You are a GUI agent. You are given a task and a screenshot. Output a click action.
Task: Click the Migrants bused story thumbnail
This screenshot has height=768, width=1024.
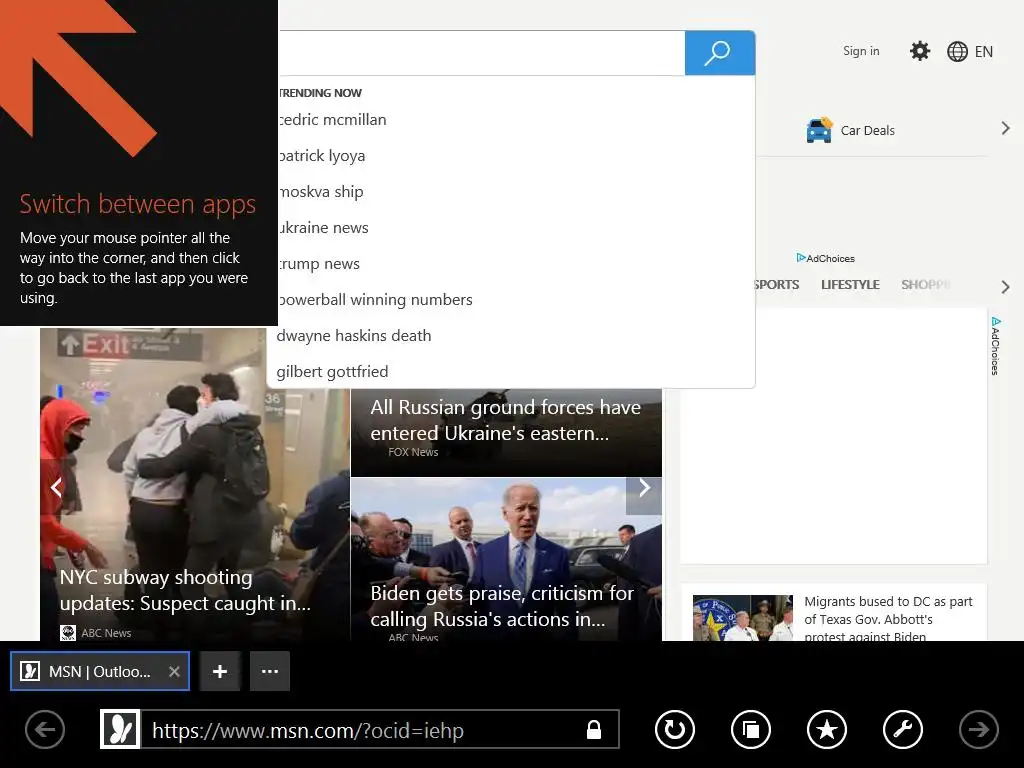[x=743, y=618]
